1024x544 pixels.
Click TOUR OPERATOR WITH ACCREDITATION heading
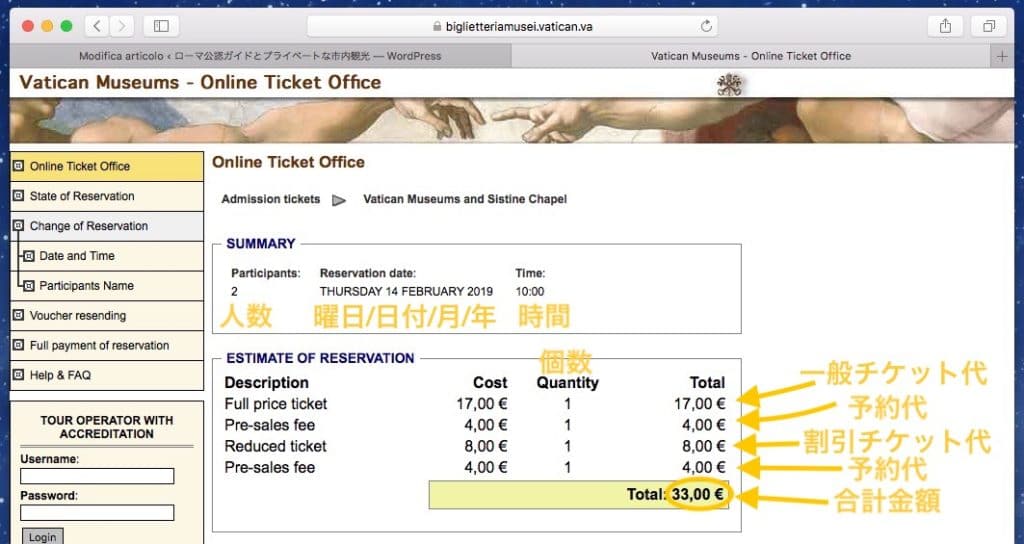[x=107, y=427]
